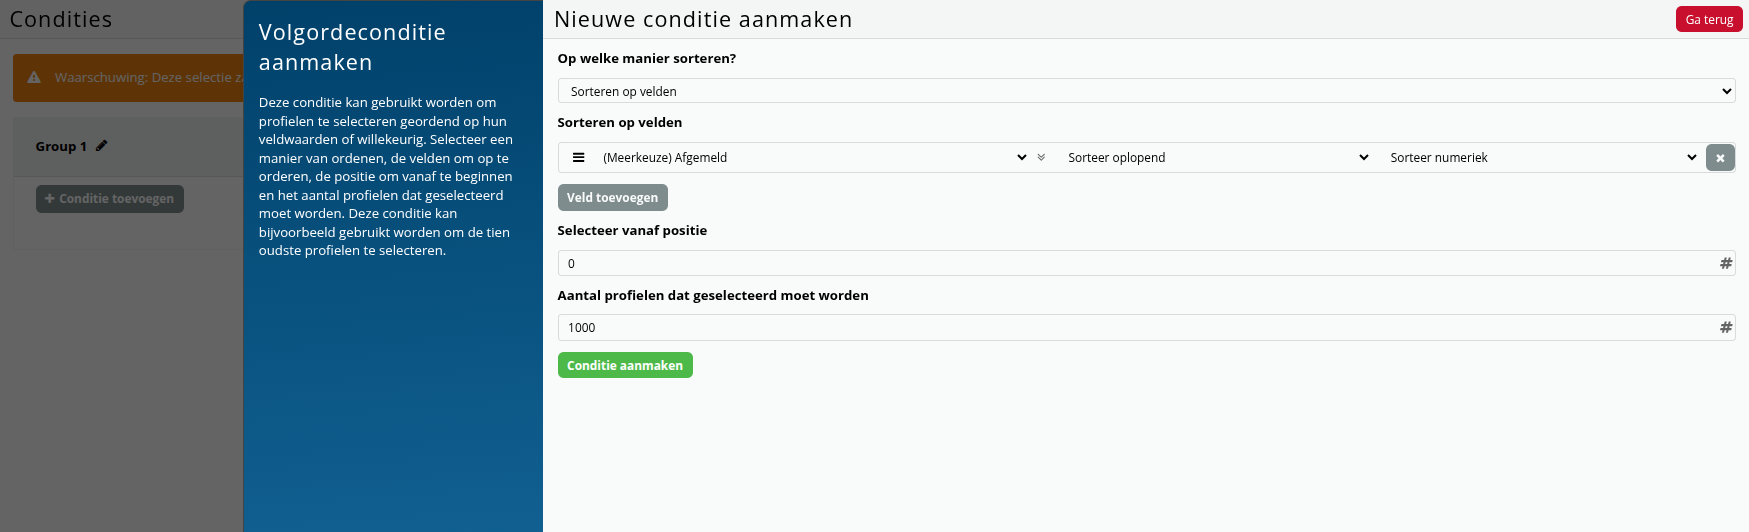Click the 'Waarschuwing' warning banner text

(147, 77)
